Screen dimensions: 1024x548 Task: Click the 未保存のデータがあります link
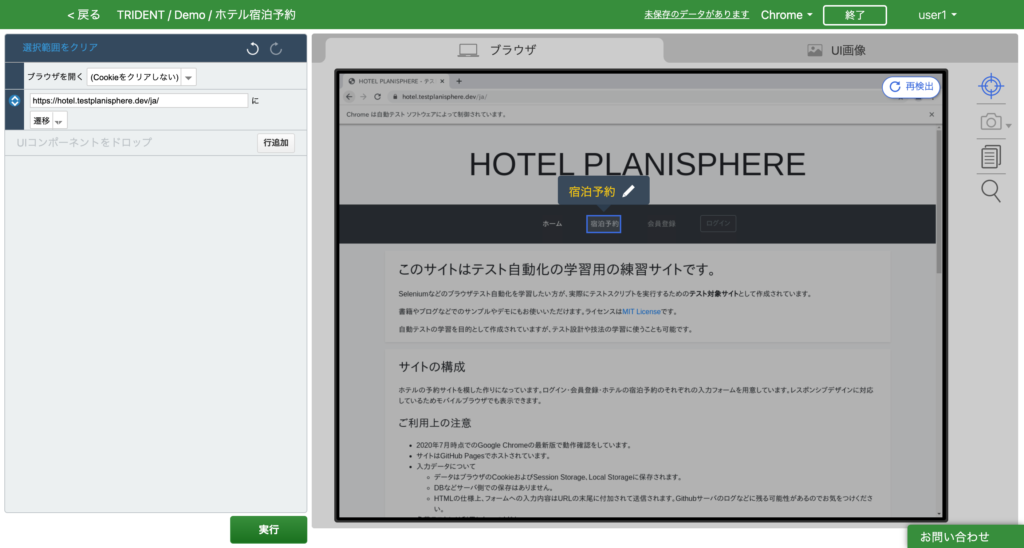(x=696, y=14)
